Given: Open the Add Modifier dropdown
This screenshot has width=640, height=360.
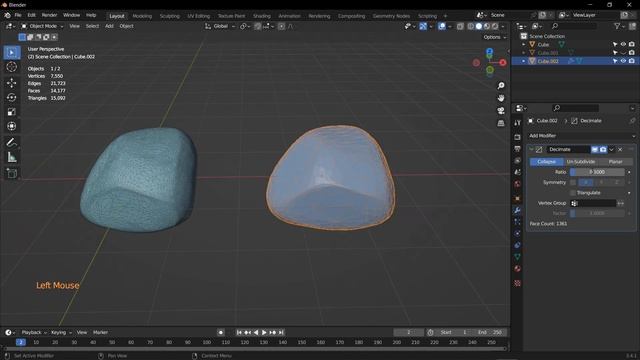Looking at the screenshot, I should (x=581, y=136).
